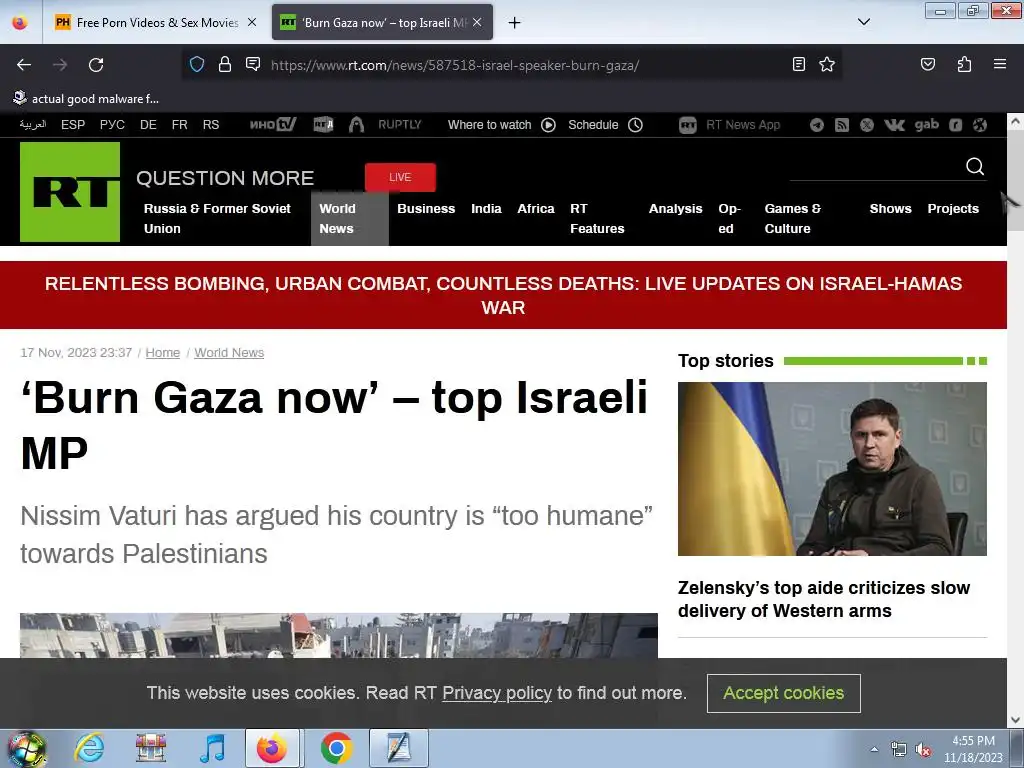Click the gab social icon

926,125
